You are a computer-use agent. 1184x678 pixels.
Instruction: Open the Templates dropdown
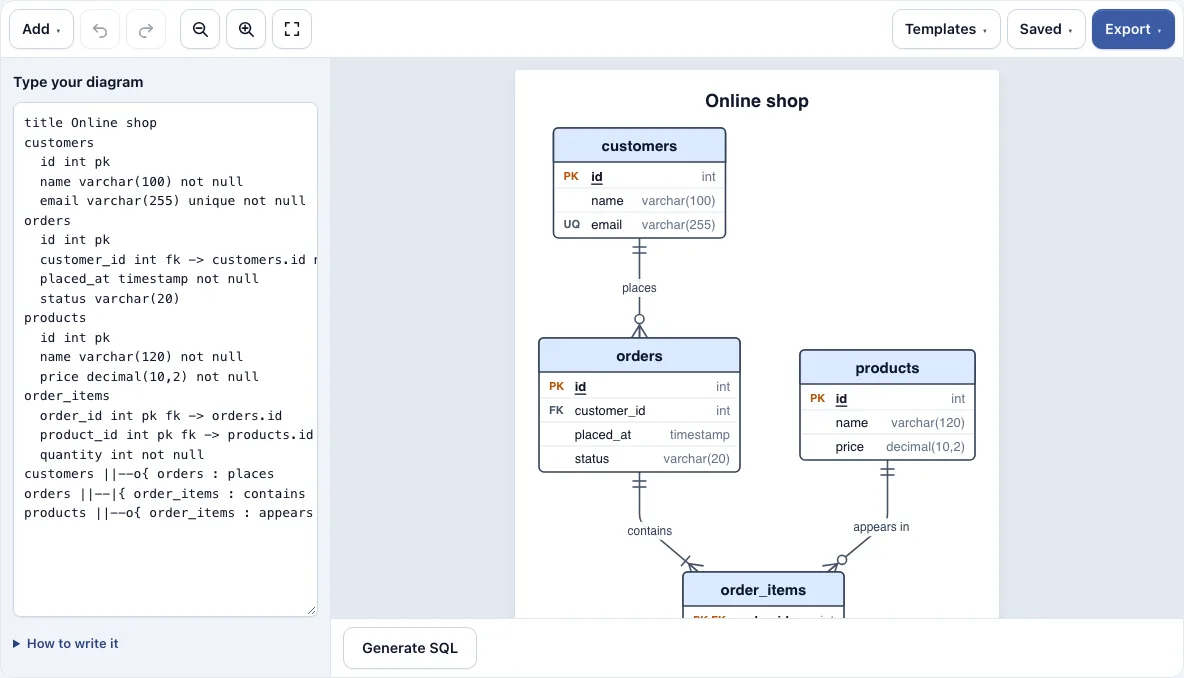tap(946, 29)
